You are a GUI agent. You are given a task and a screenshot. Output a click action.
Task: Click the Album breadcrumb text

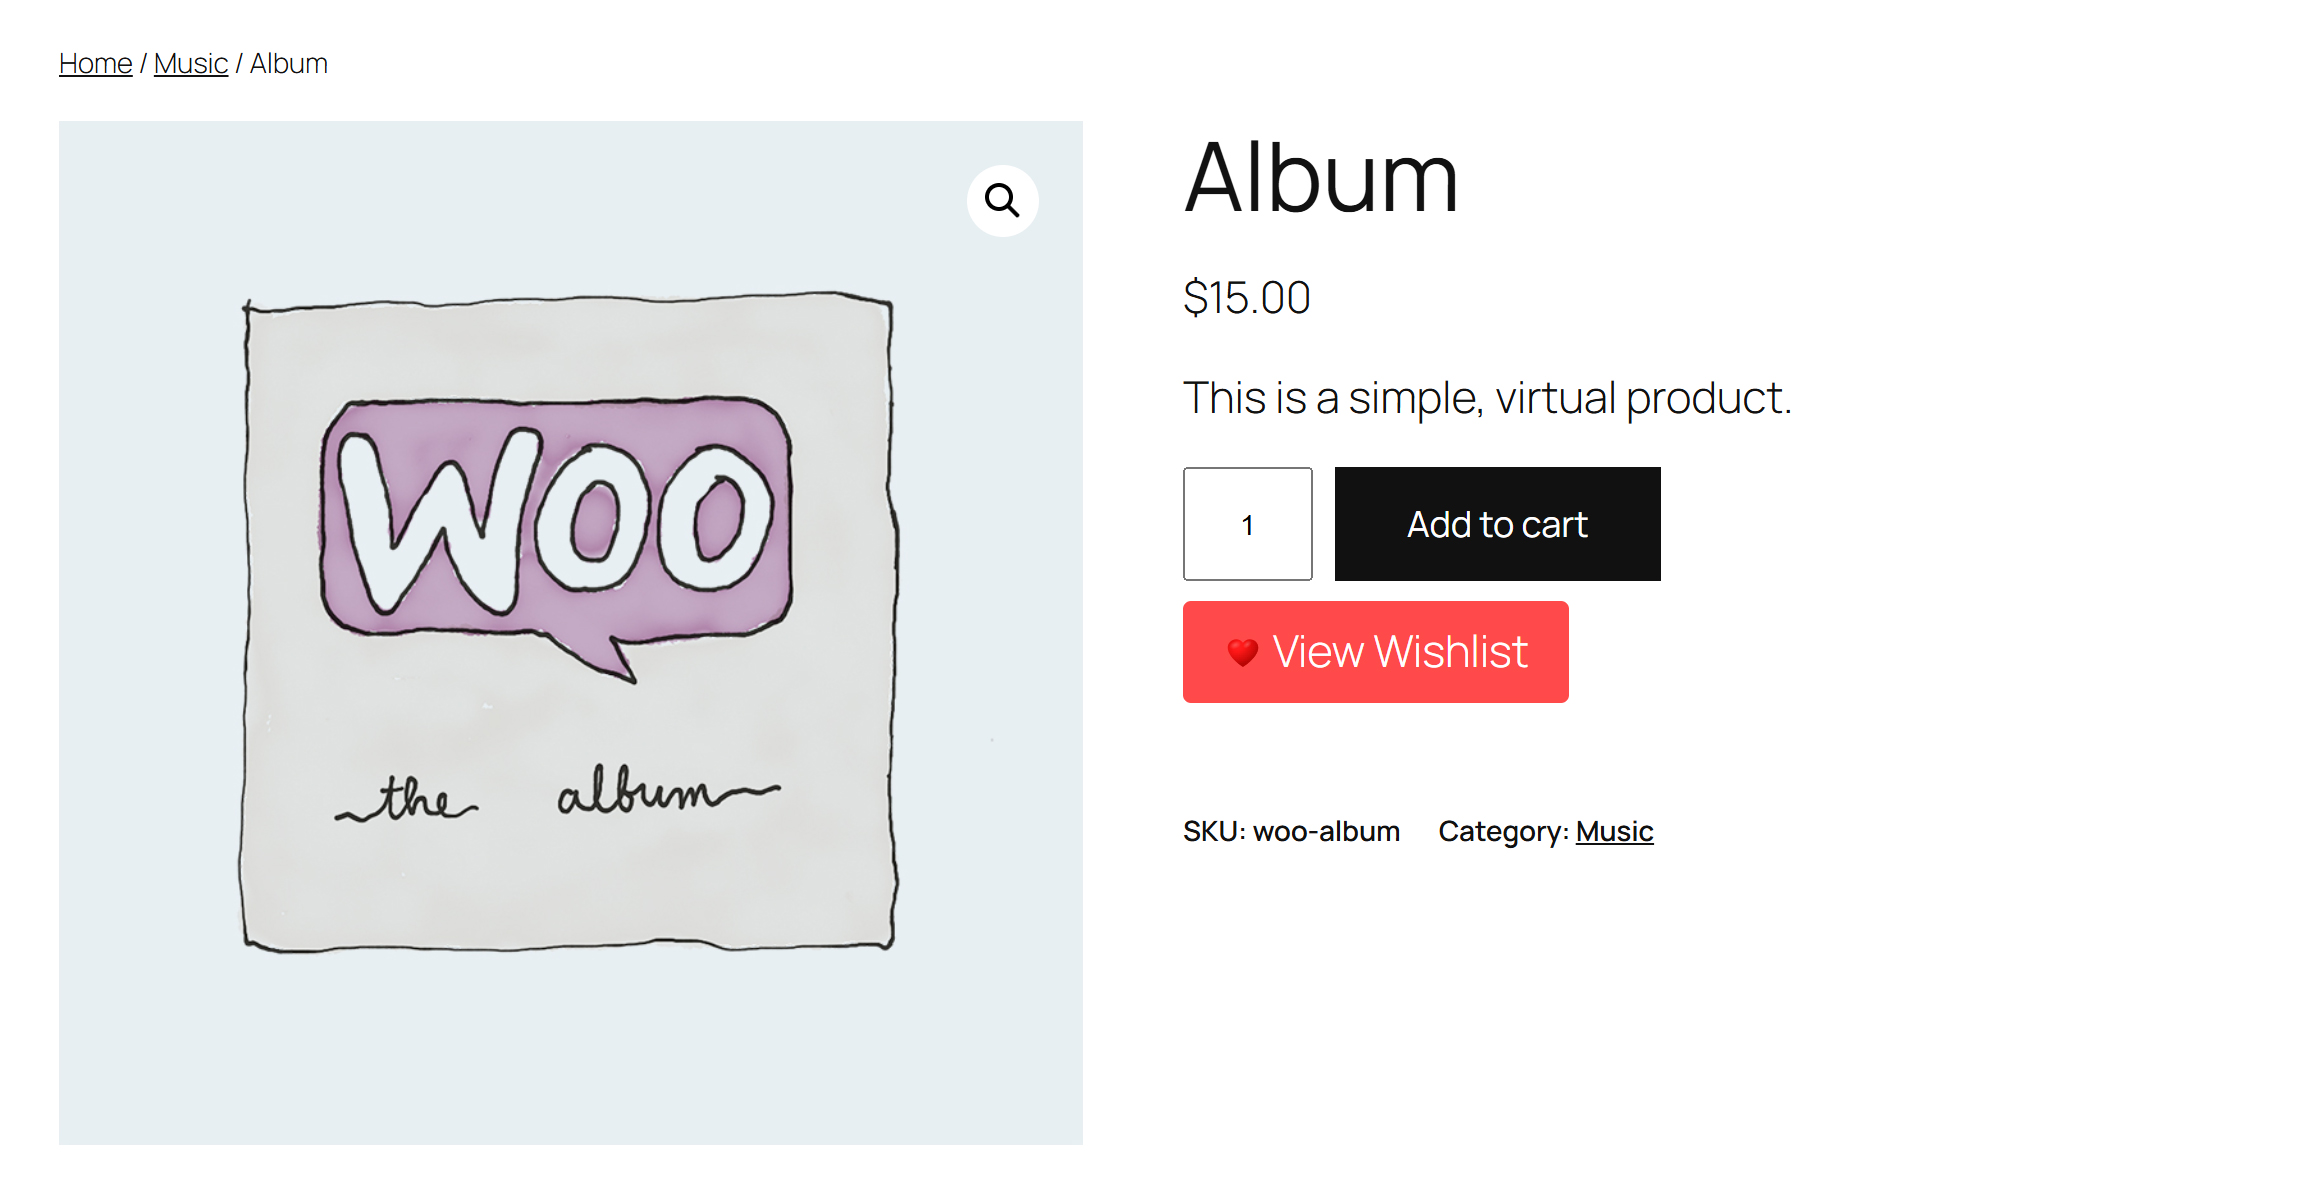(x=289, y=64)
